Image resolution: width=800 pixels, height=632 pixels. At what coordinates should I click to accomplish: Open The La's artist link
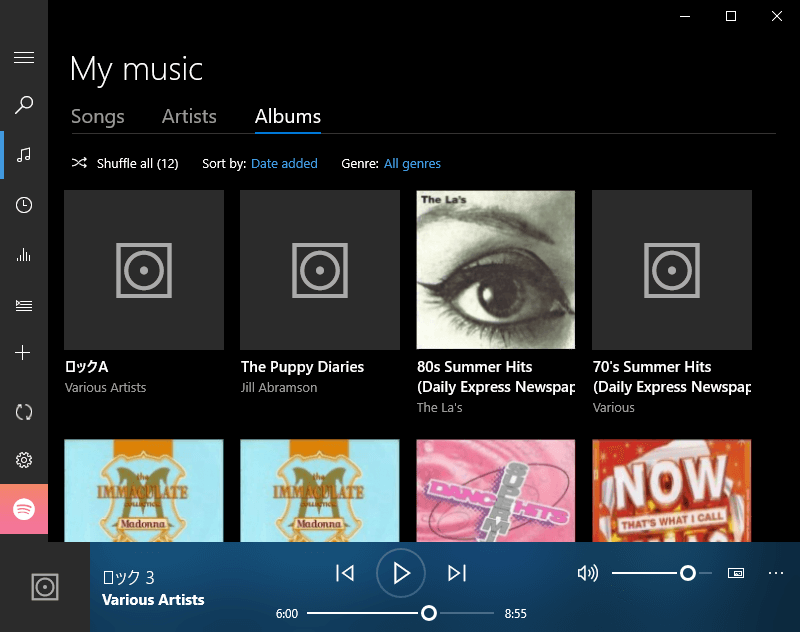(x=440, y=408)
